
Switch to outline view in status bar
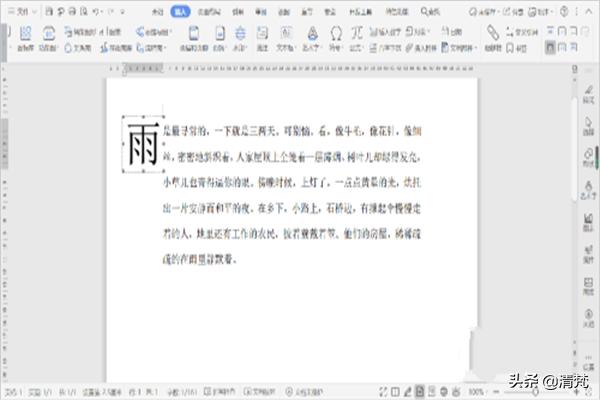click(432, 392)
